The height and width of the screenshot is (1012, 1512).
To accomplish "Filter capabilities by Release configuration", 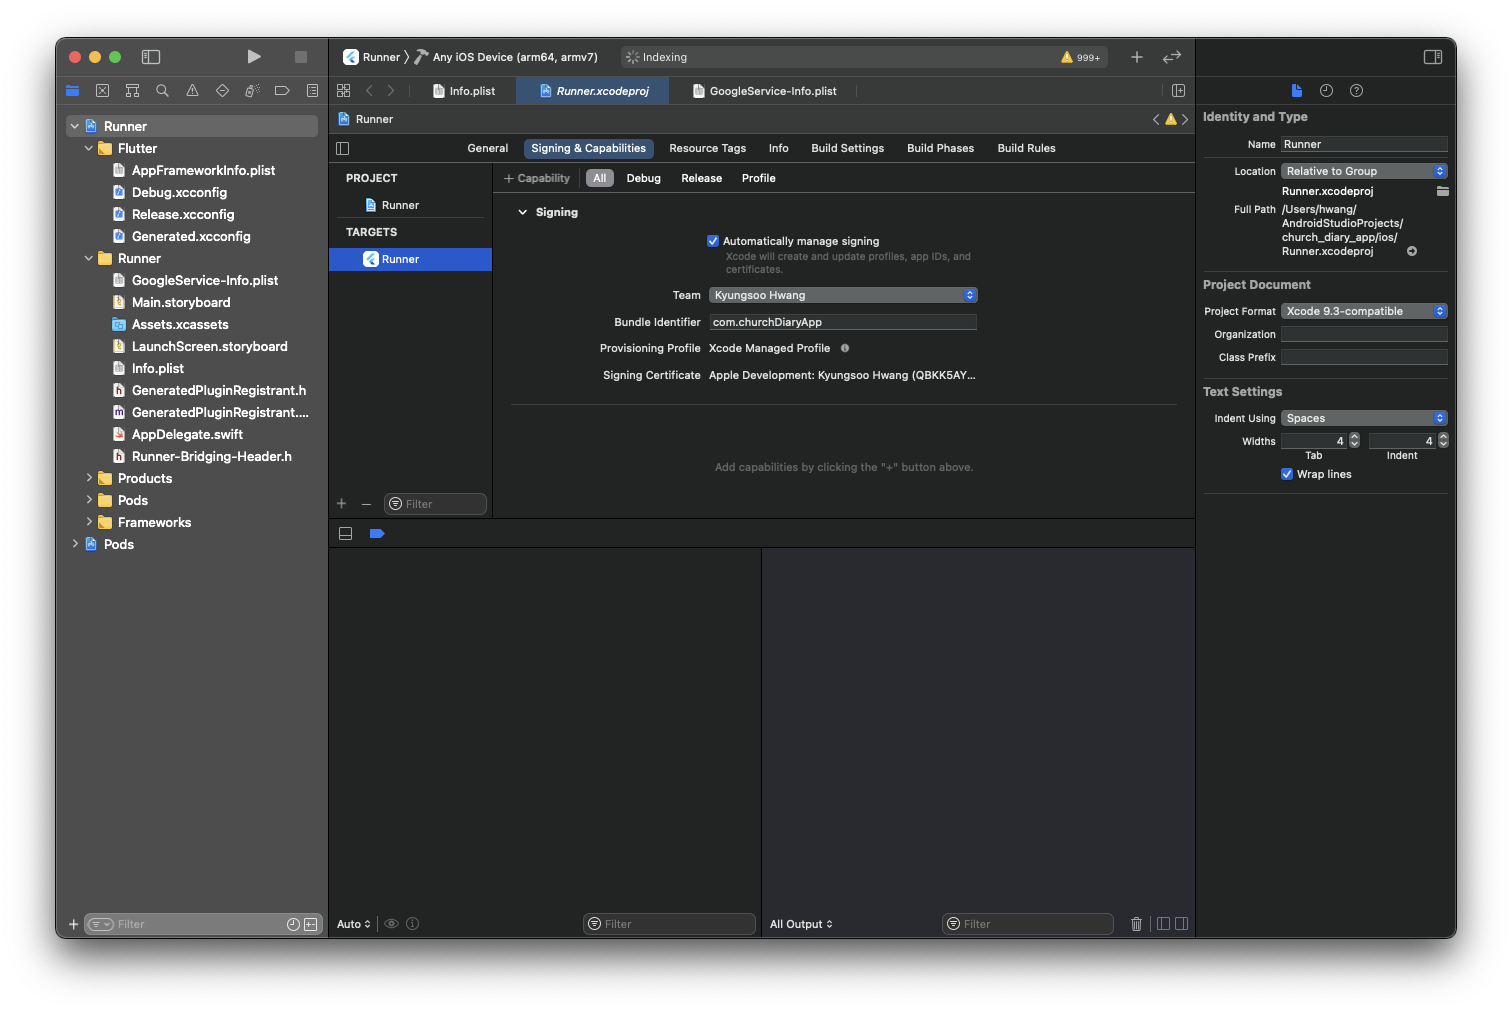I will click(x=702, y=178).
